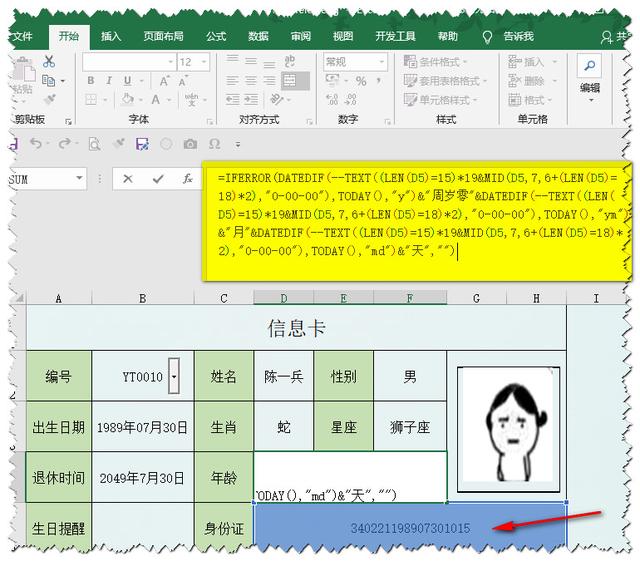This screenshot has height=561, width=640.
Task: Click the Comma Style icon
Action: [379, 80]
